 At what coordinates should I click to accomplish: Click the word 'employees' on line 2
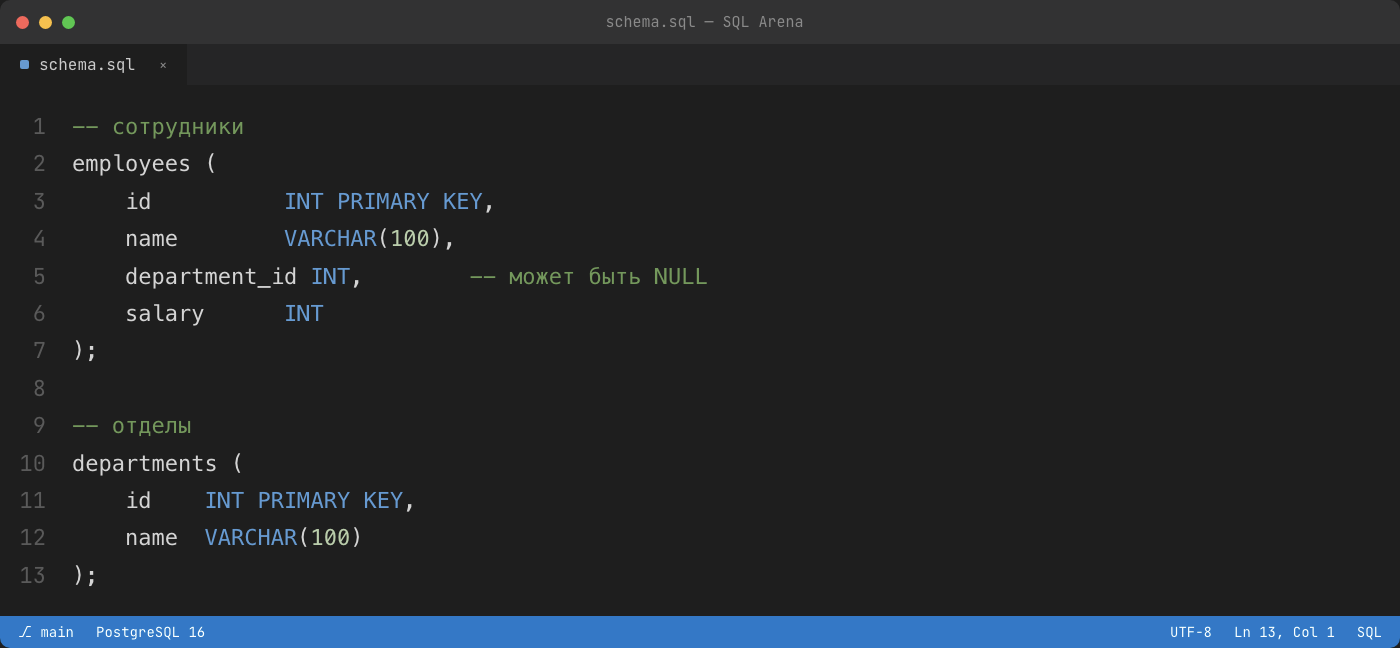pyautogui.click(x=131, y=164)
